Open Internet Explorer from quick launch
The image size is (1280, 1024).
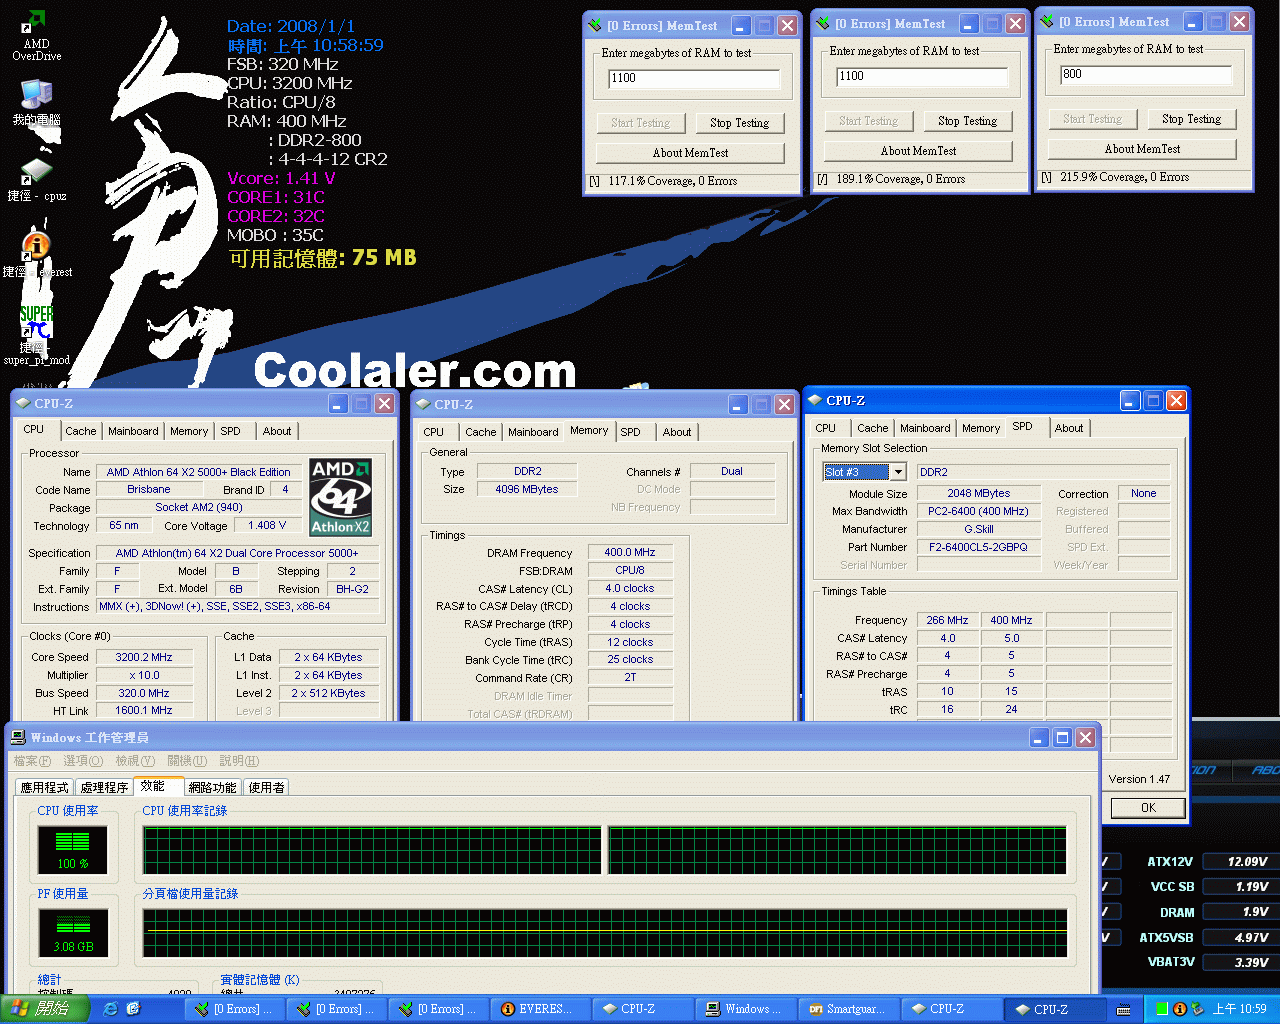pyautogui.click(x=111, y=1009)
